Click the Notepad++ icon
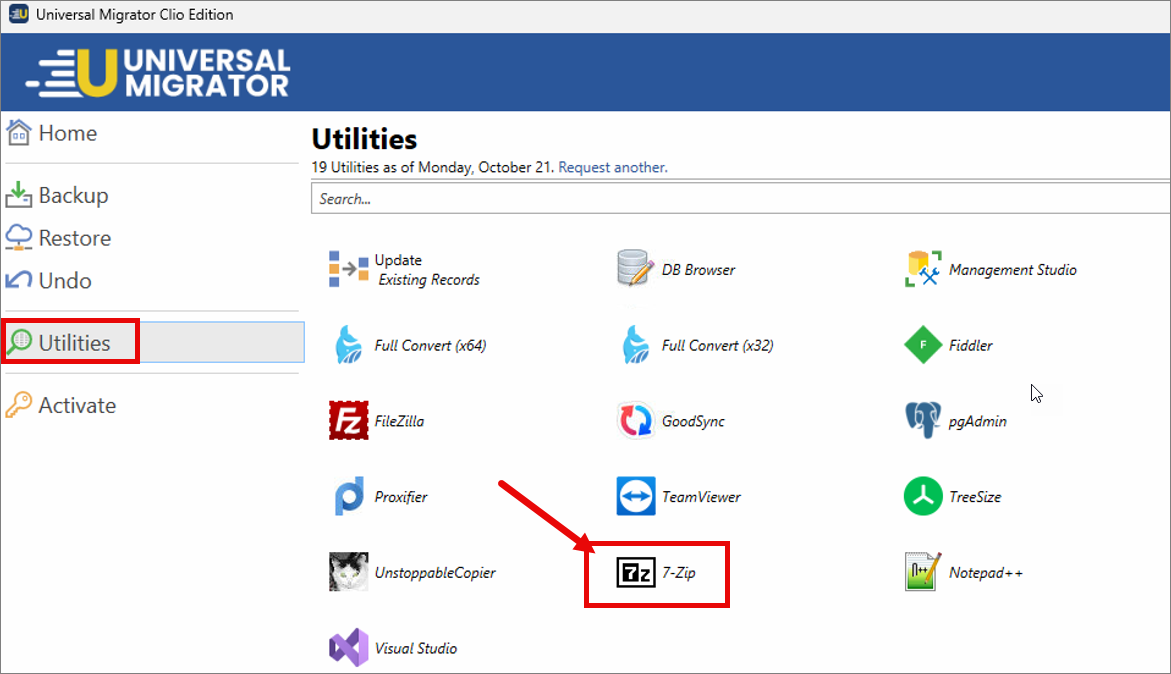This screenshot has width=1171, height=674. pos(923,572)
